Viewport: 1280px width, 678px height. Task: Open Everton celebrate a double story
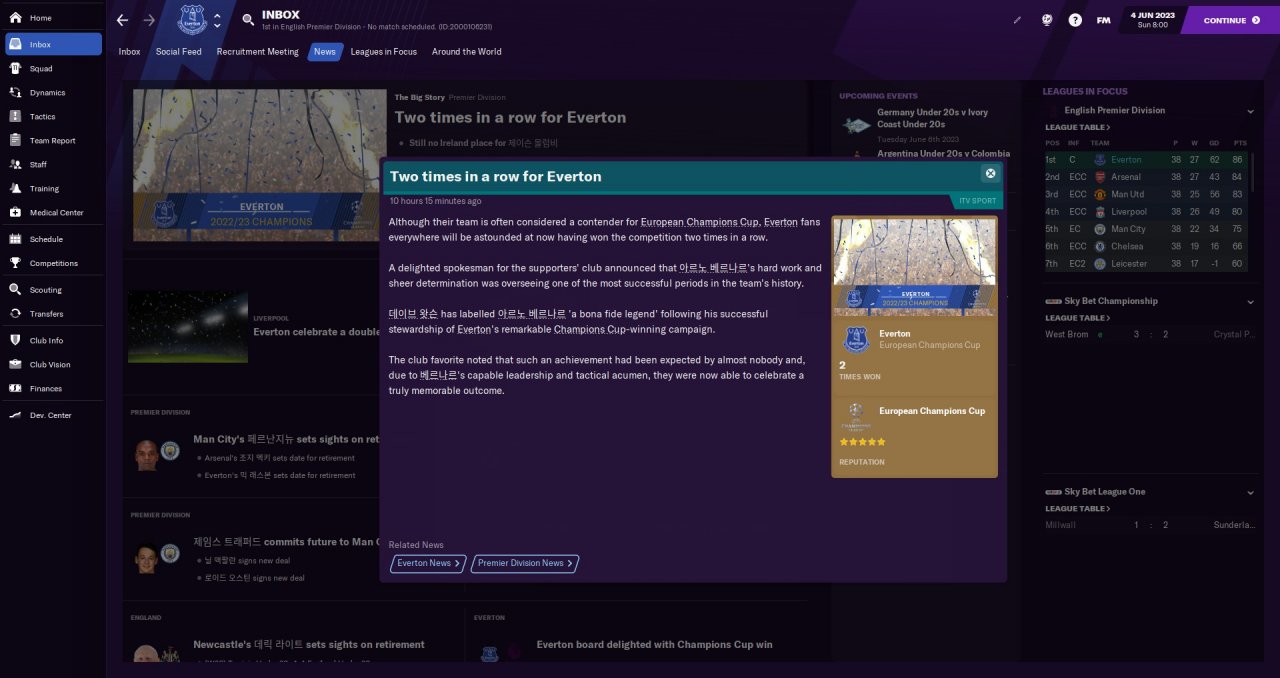point(315,332)
